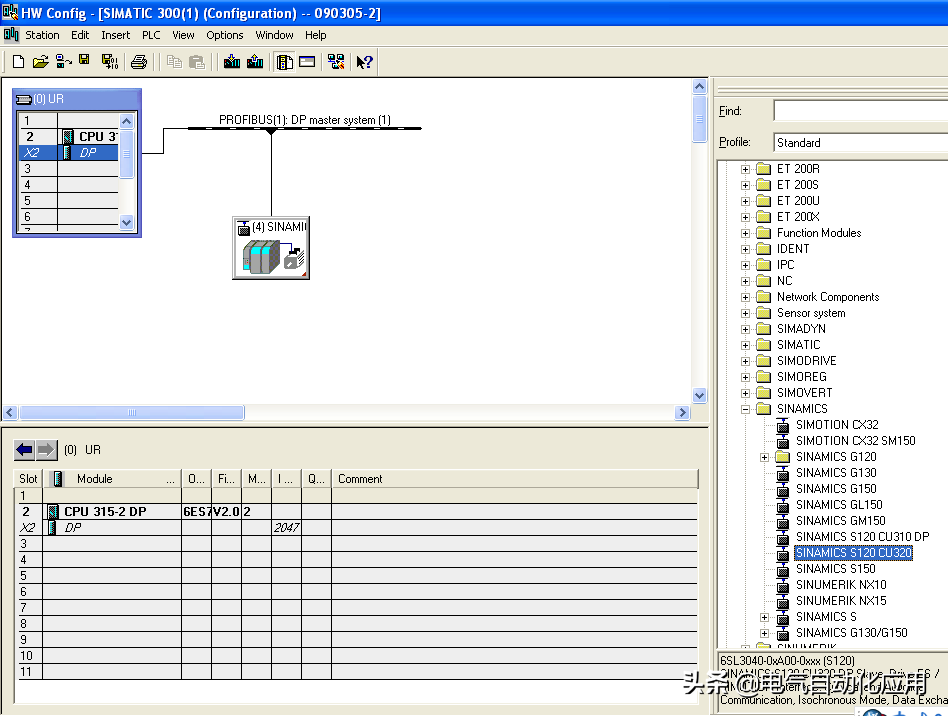The width and height of the screenshot is (948, 716).
Task: Click the back navigation arrow button
Action: point(25,450)
